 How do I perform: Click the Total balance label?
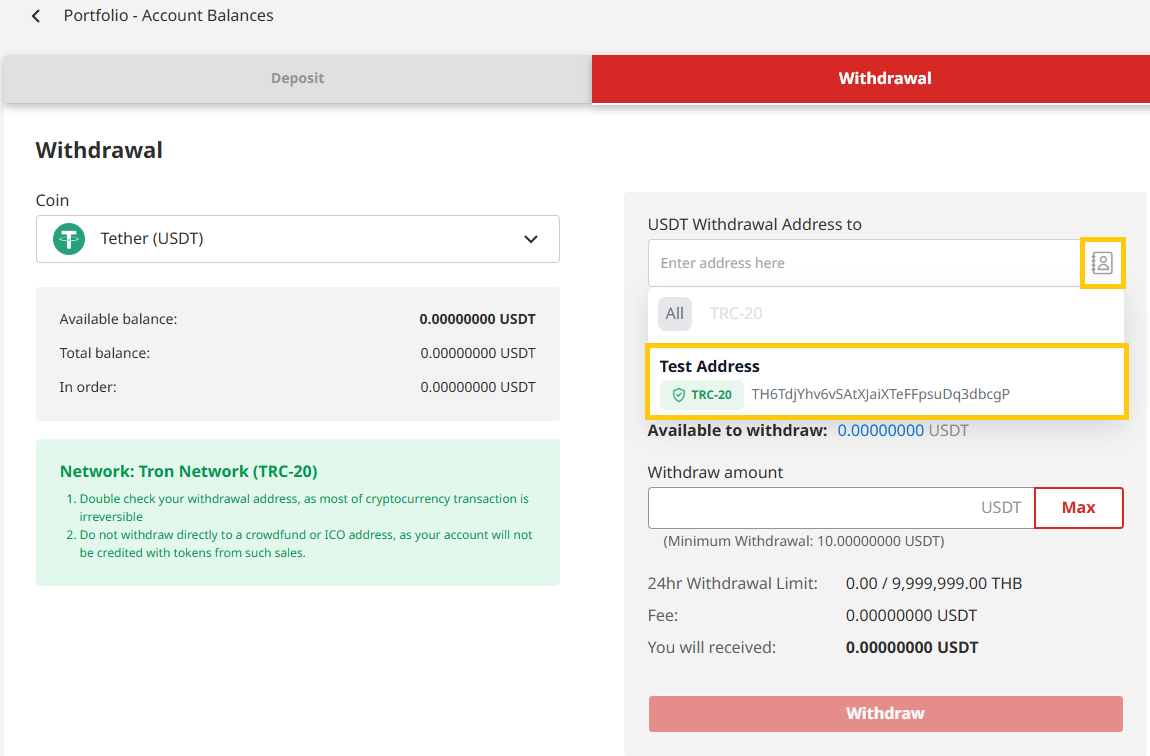tap(105, 353)
